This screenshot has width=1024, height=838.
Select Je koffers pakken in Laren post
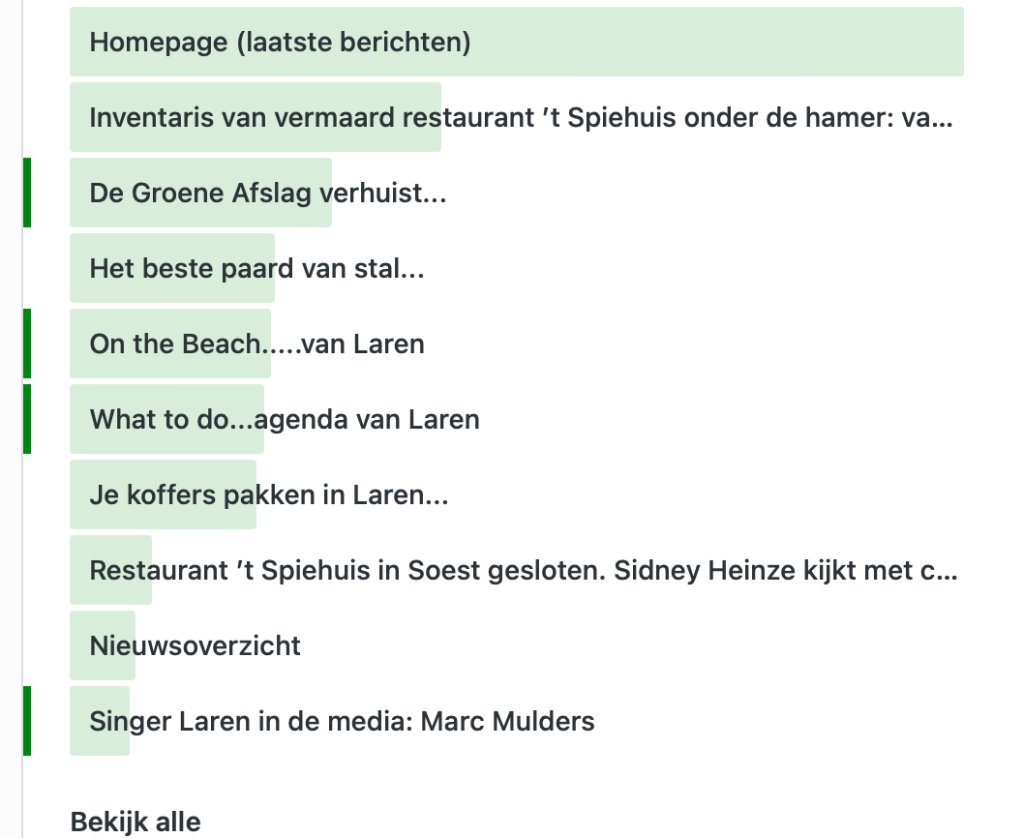(x=268, y=496)
